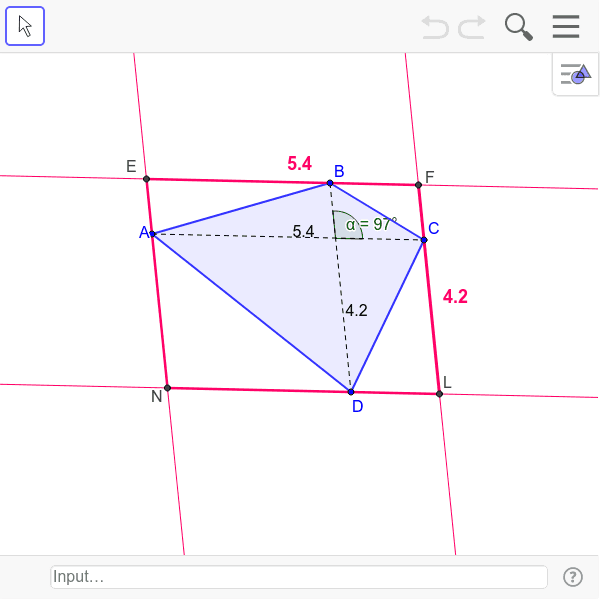Click the red 4.2 length label

pyautogui.click(x=455, y=297)
